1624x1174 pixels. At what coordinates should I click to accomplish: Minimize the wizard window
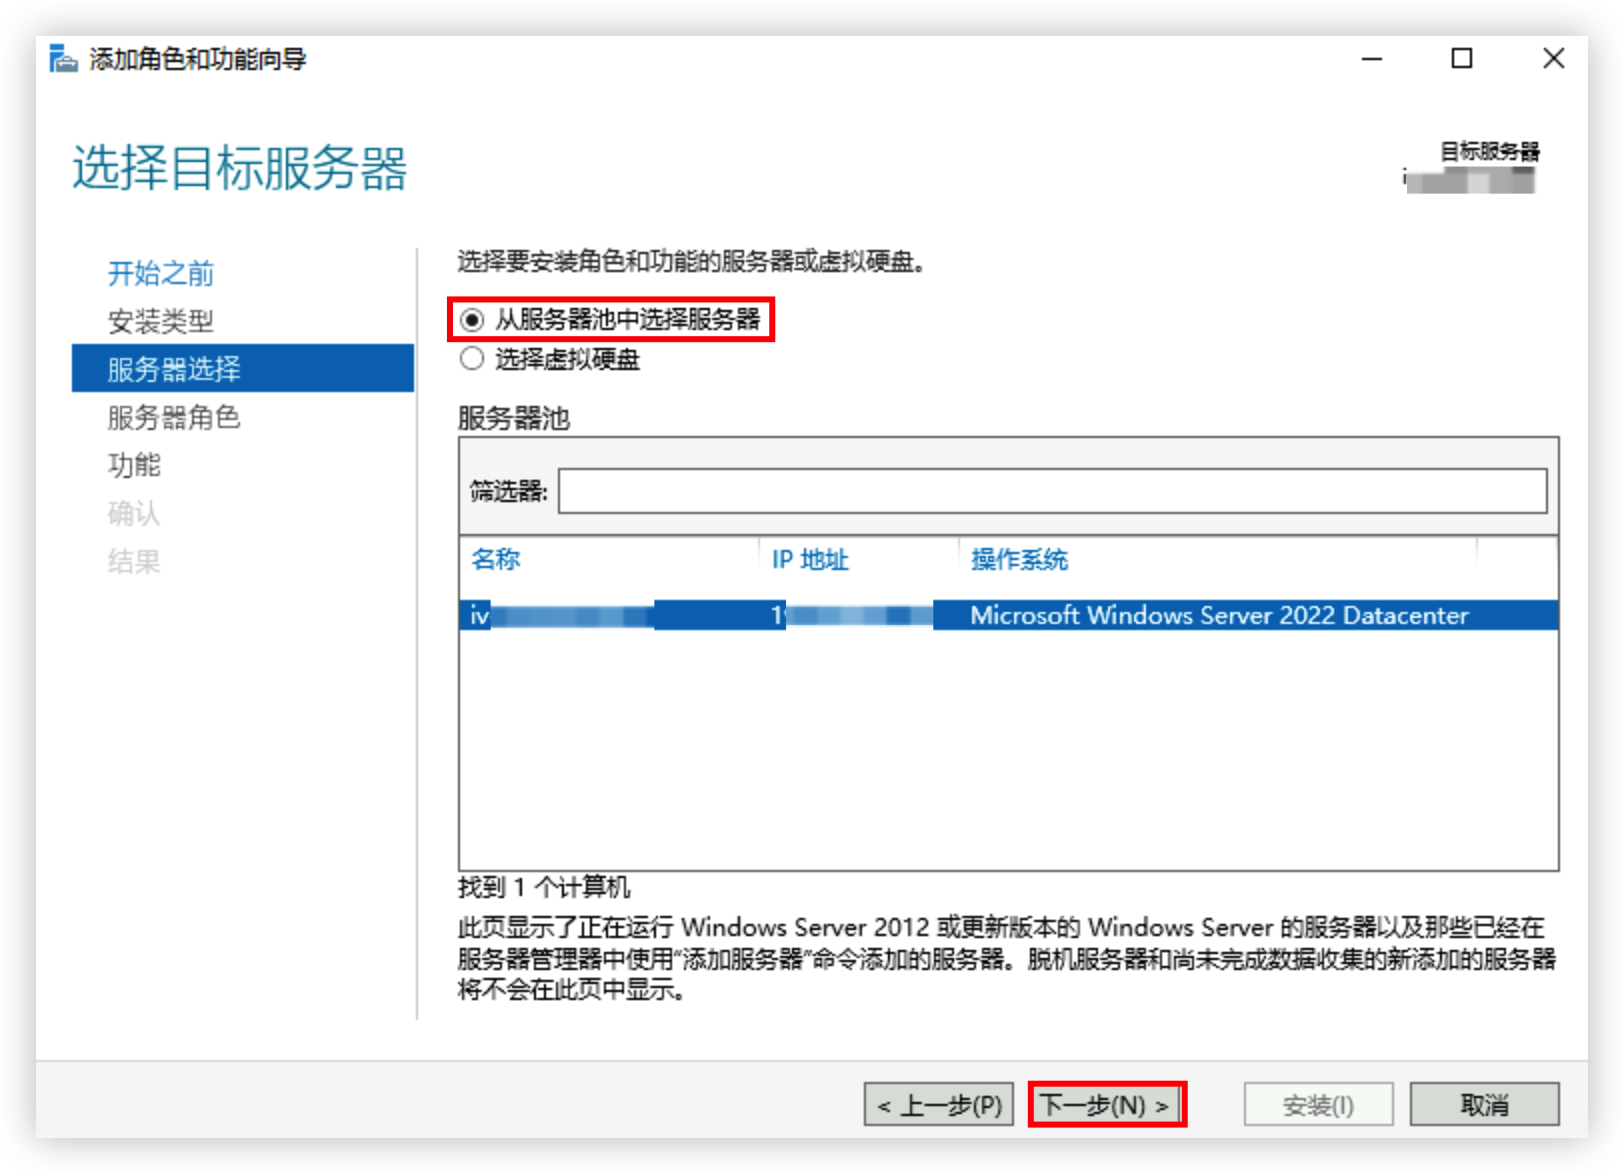(1372, 59)
